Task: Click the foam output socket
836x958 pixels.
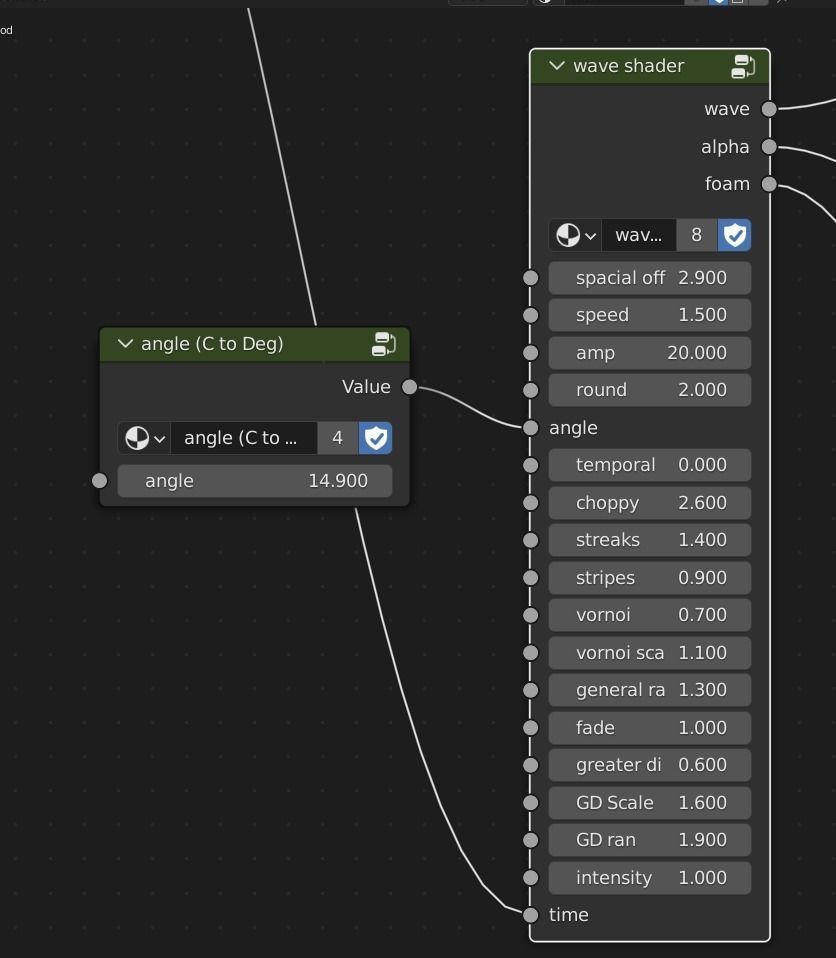Action: click(x=769, y=184)
